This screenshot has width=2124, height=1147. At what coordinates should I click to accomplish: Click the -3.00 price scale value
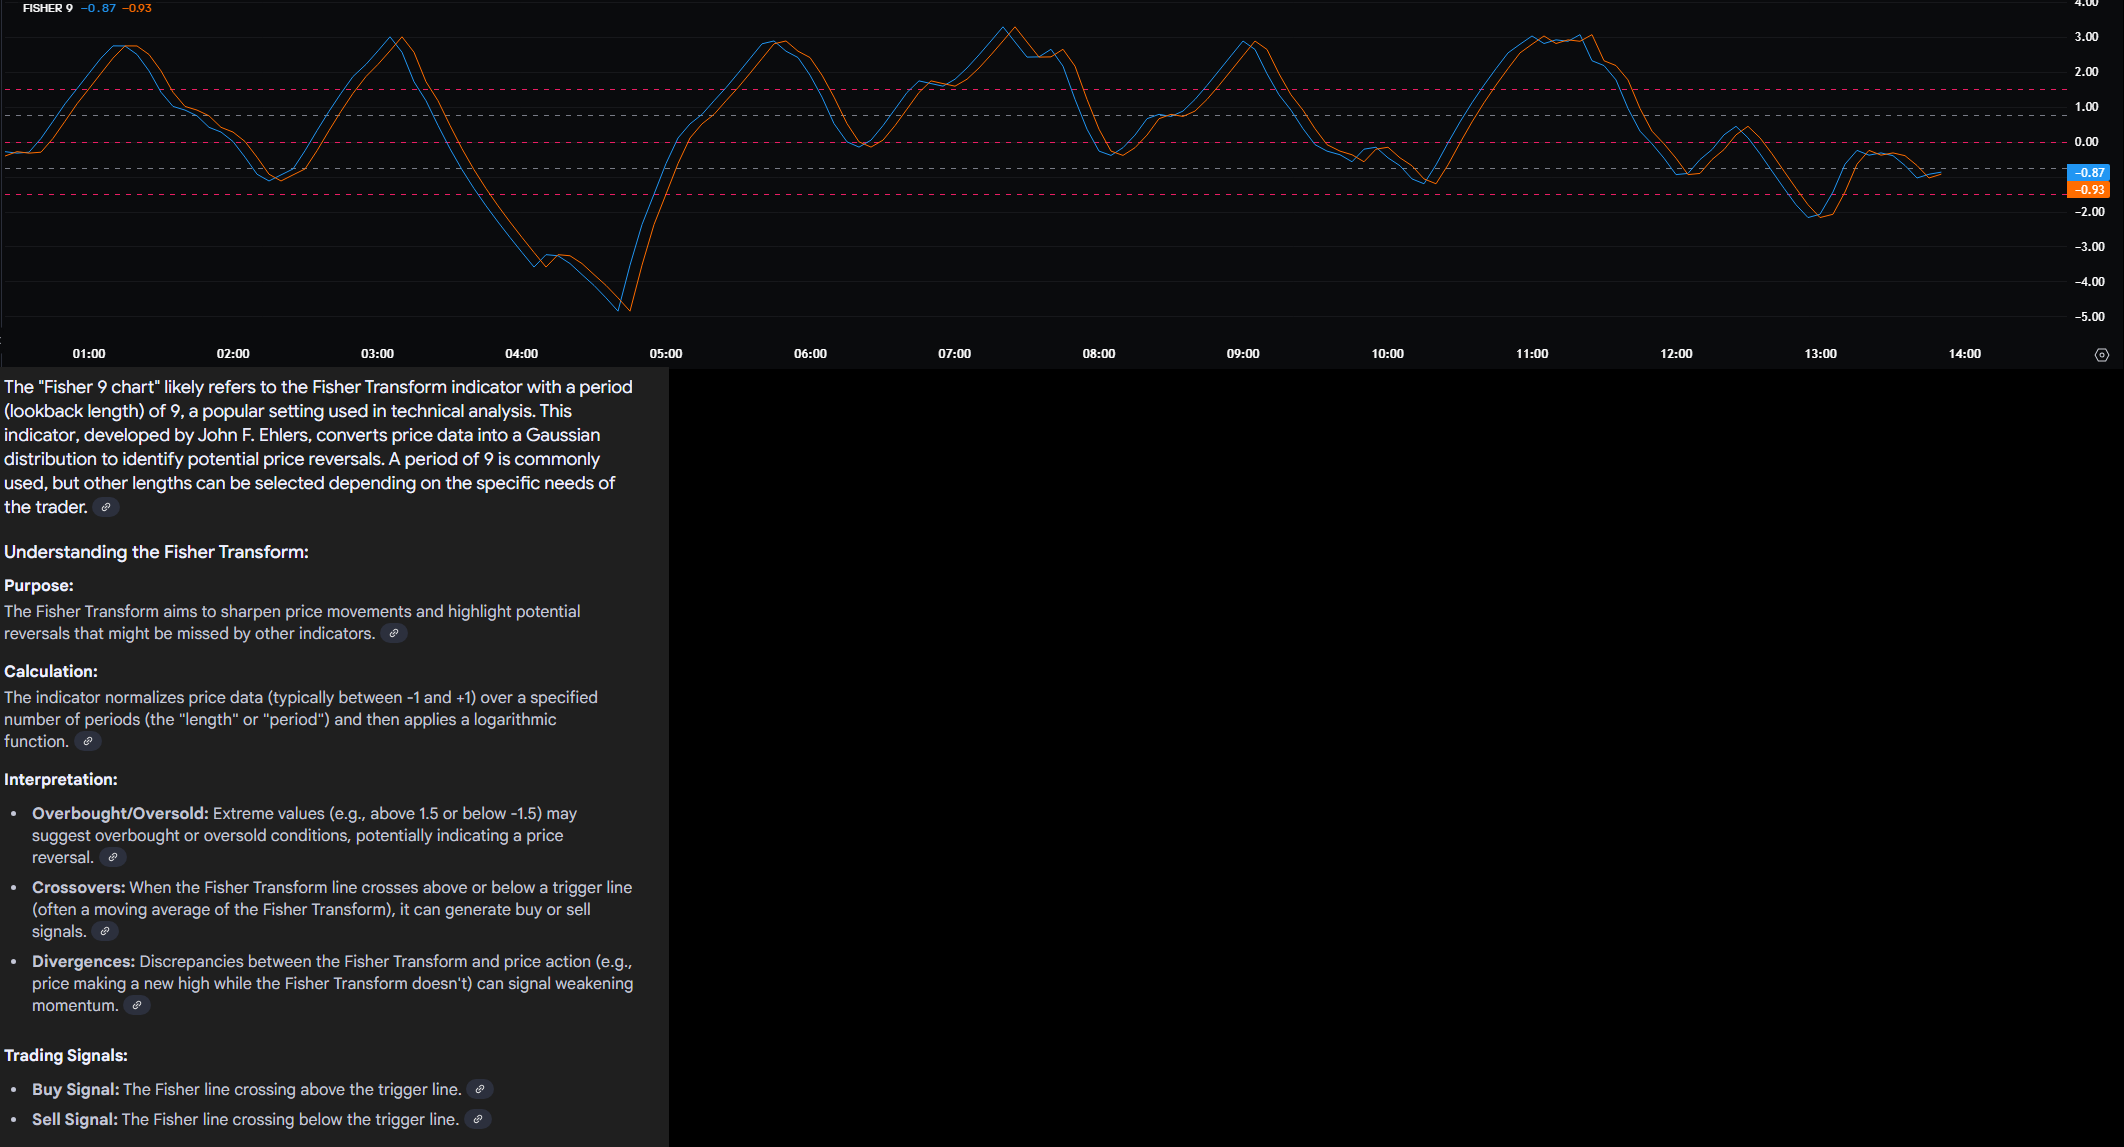click(2088, 247)
